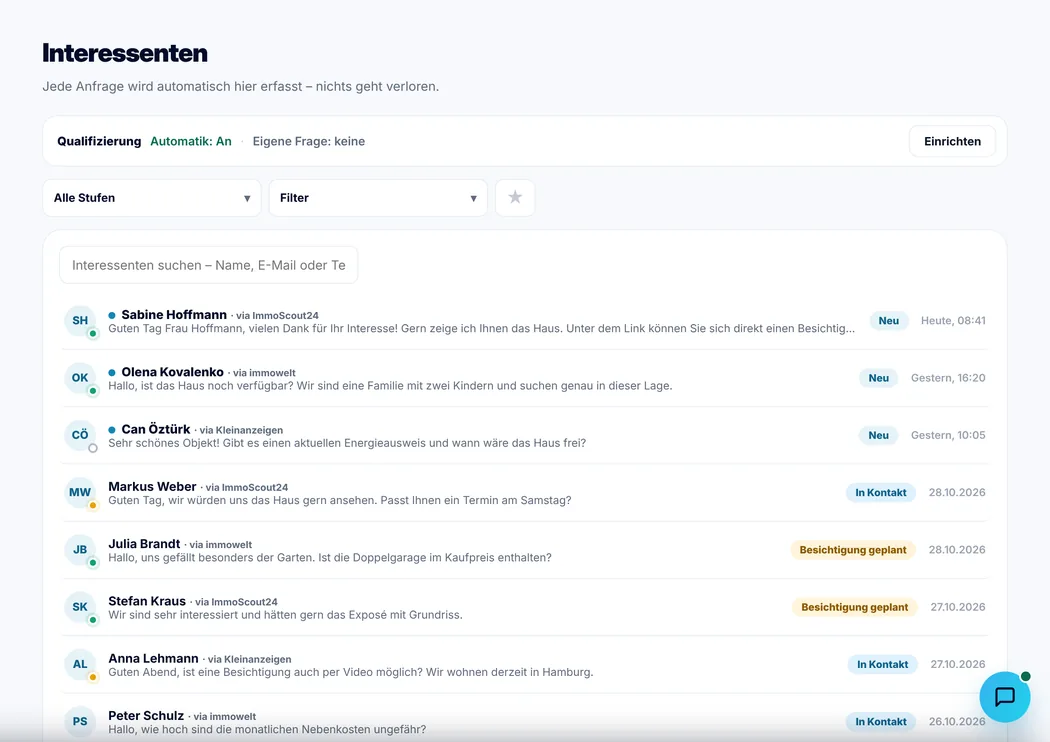The width and height of the screenshot is (1050, 742).
Task: Open Stefan Kraus's name
Action: click(x=147, y=601)
